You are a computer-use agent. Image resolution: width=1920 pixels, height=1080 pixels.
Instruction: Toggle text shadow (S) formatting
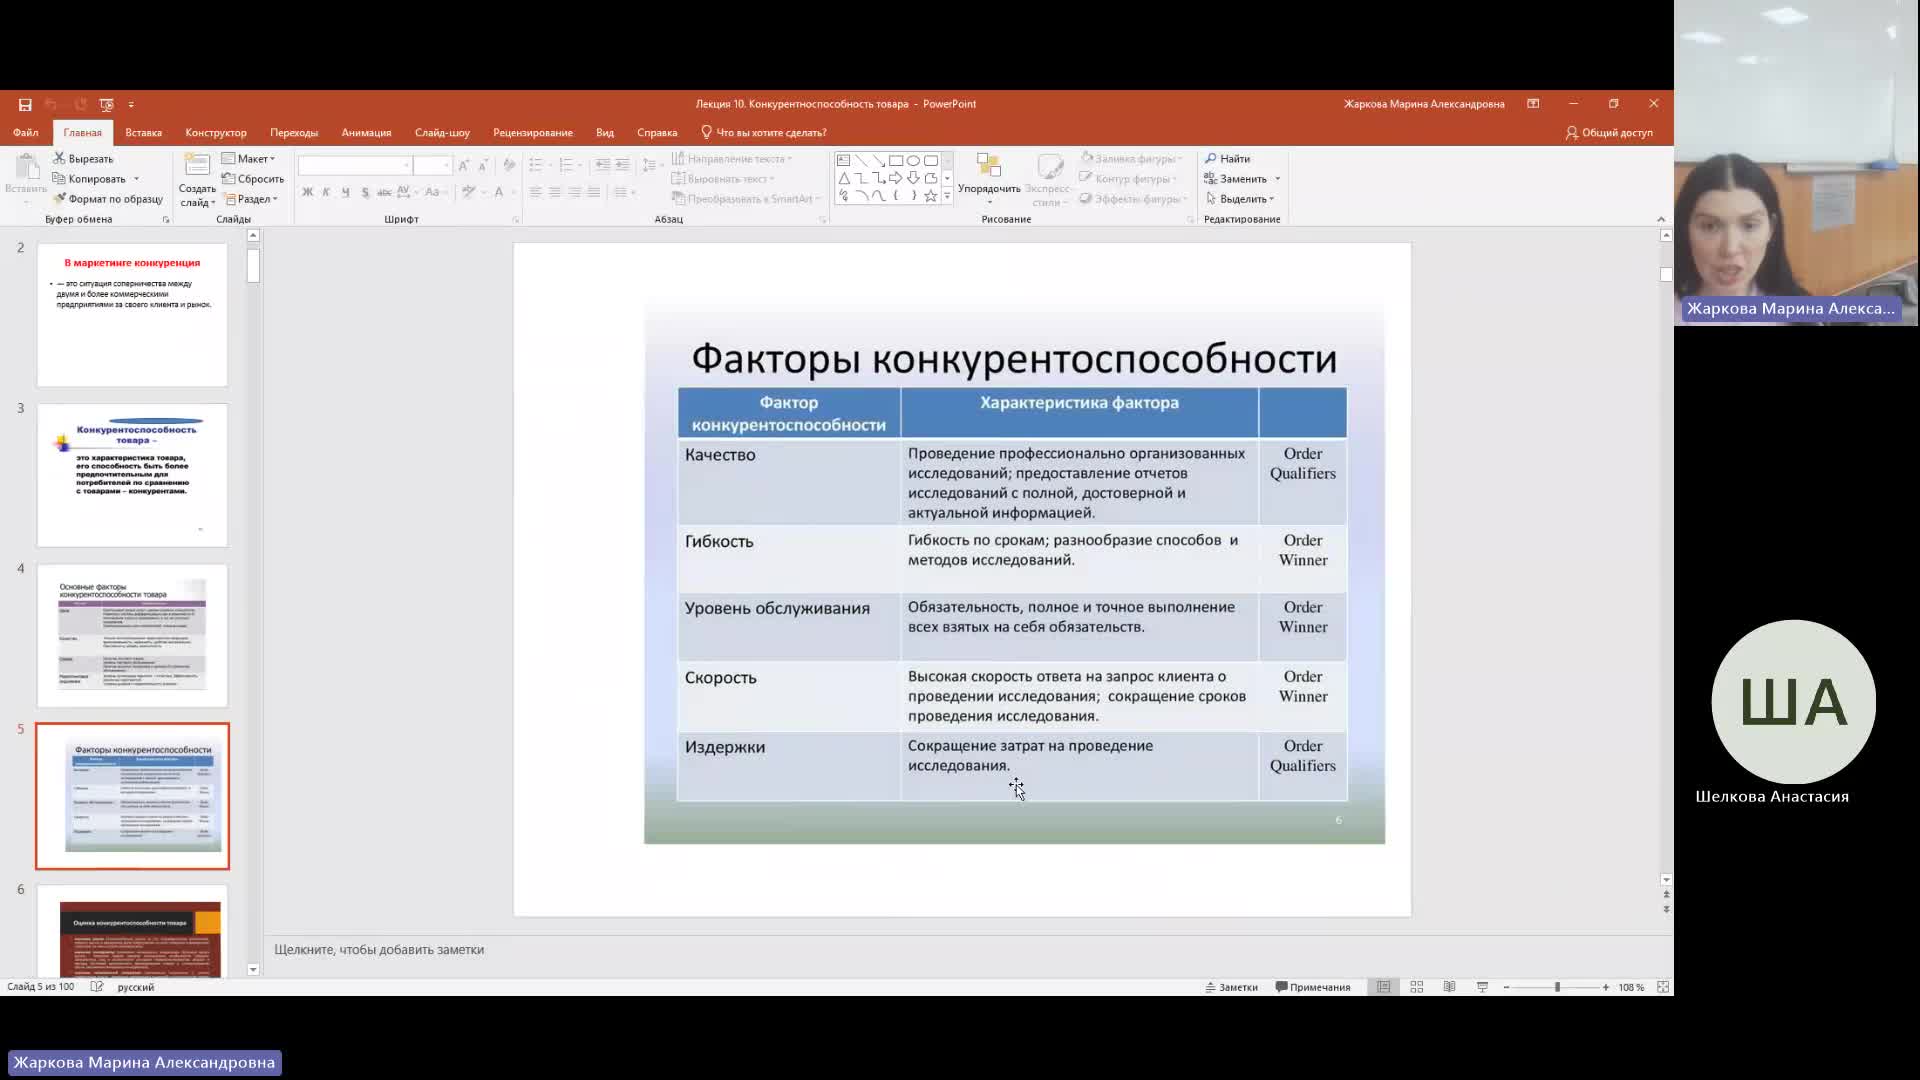click(365, 192)
